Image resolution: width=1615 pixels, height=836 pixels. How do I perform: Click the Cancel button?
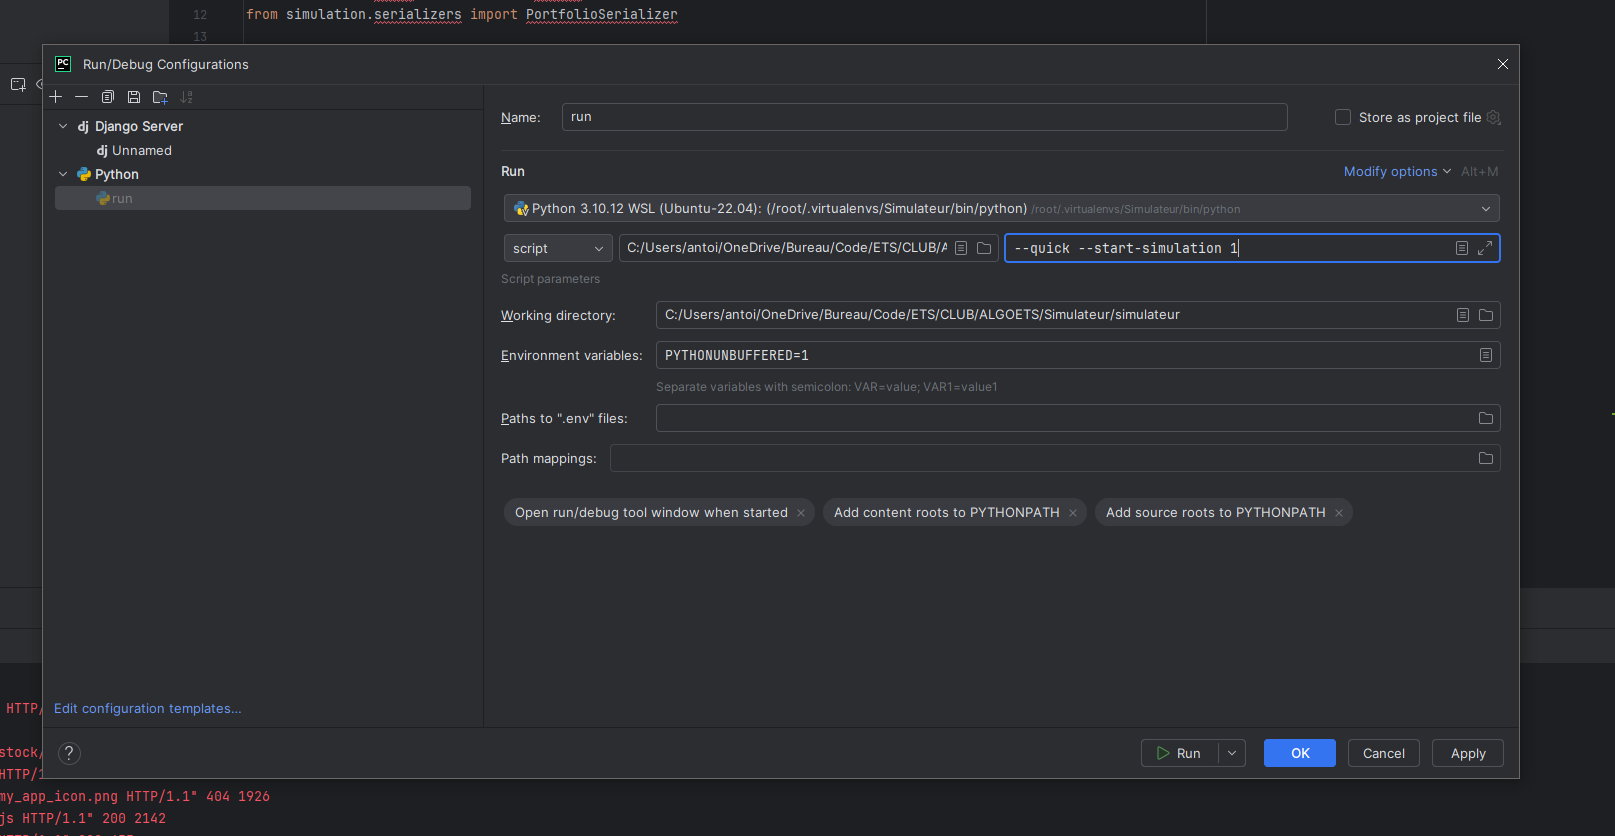point(1384,753)
